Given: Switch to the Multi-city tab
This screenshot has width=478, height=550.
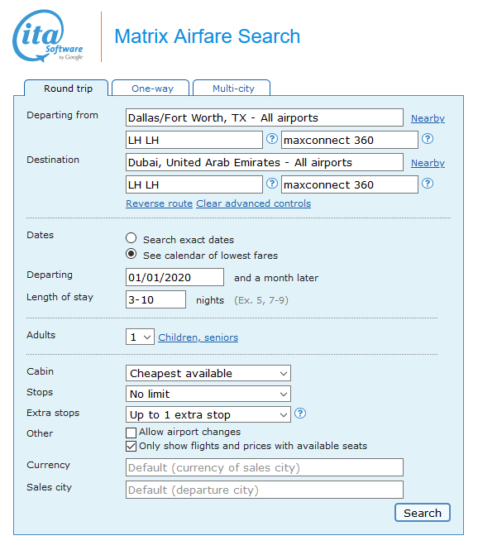Looking at the screenshot, I should tap(232, 88).
